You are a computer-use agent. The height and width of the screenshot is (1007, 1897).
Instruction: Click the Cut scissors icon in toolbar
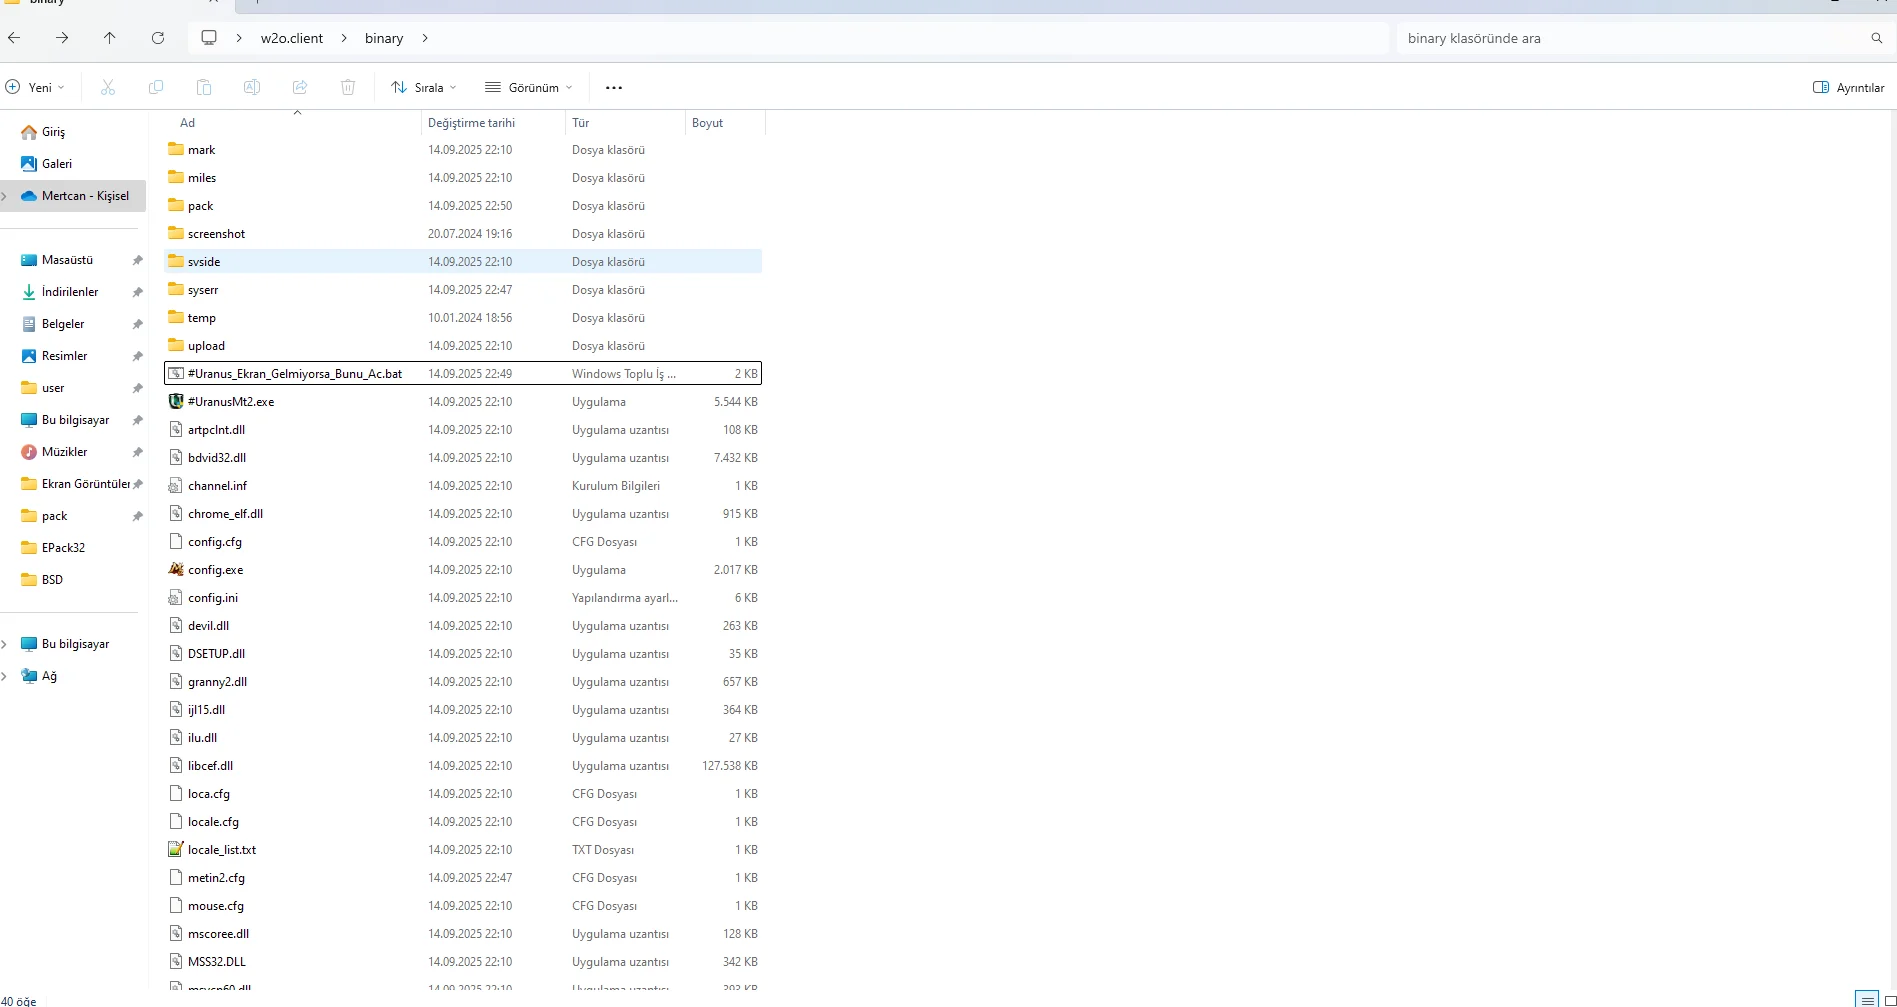pos(108,88)
